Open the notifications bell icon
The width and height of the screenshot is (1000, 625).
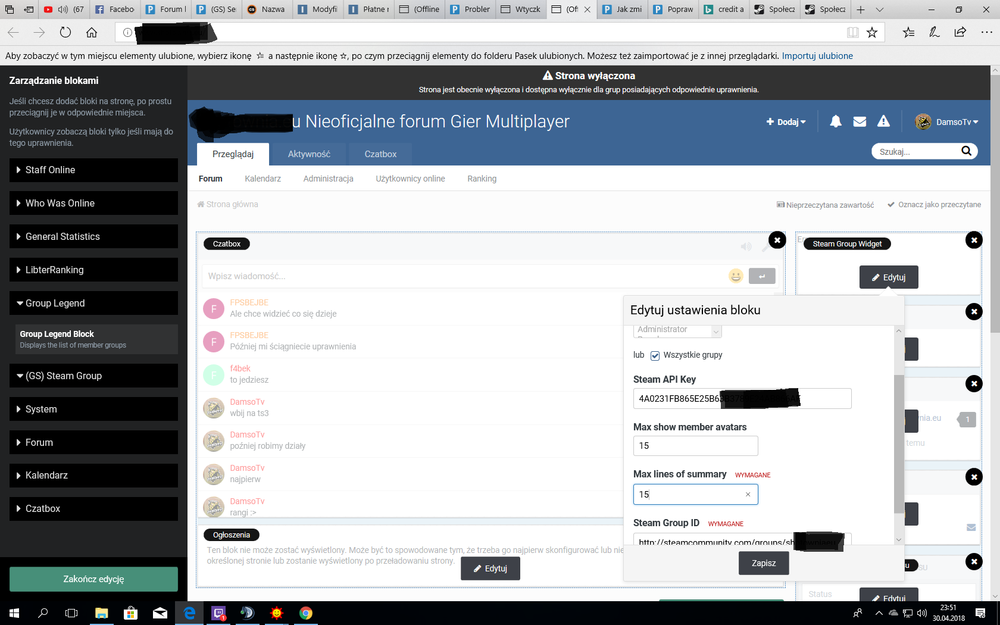click(835, 121)
